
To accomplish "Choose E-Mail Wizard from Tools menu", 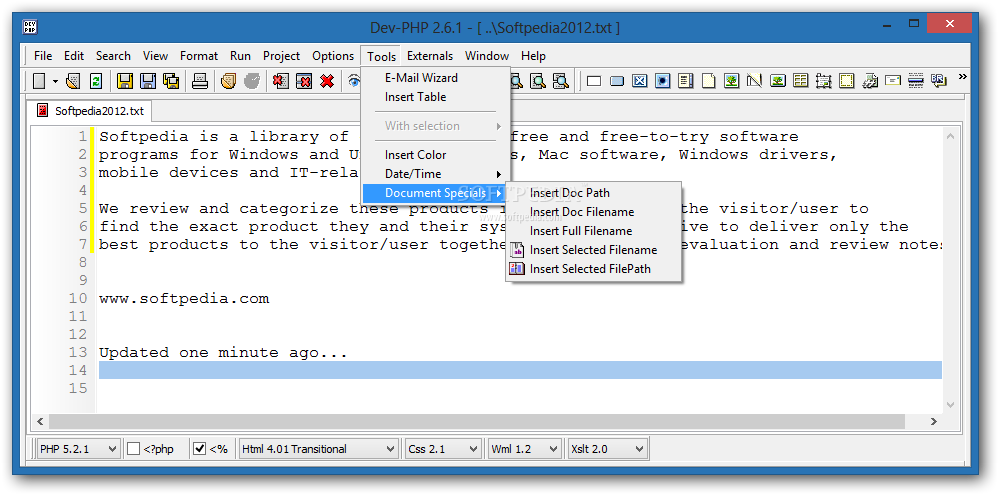I will pos(436,78).
